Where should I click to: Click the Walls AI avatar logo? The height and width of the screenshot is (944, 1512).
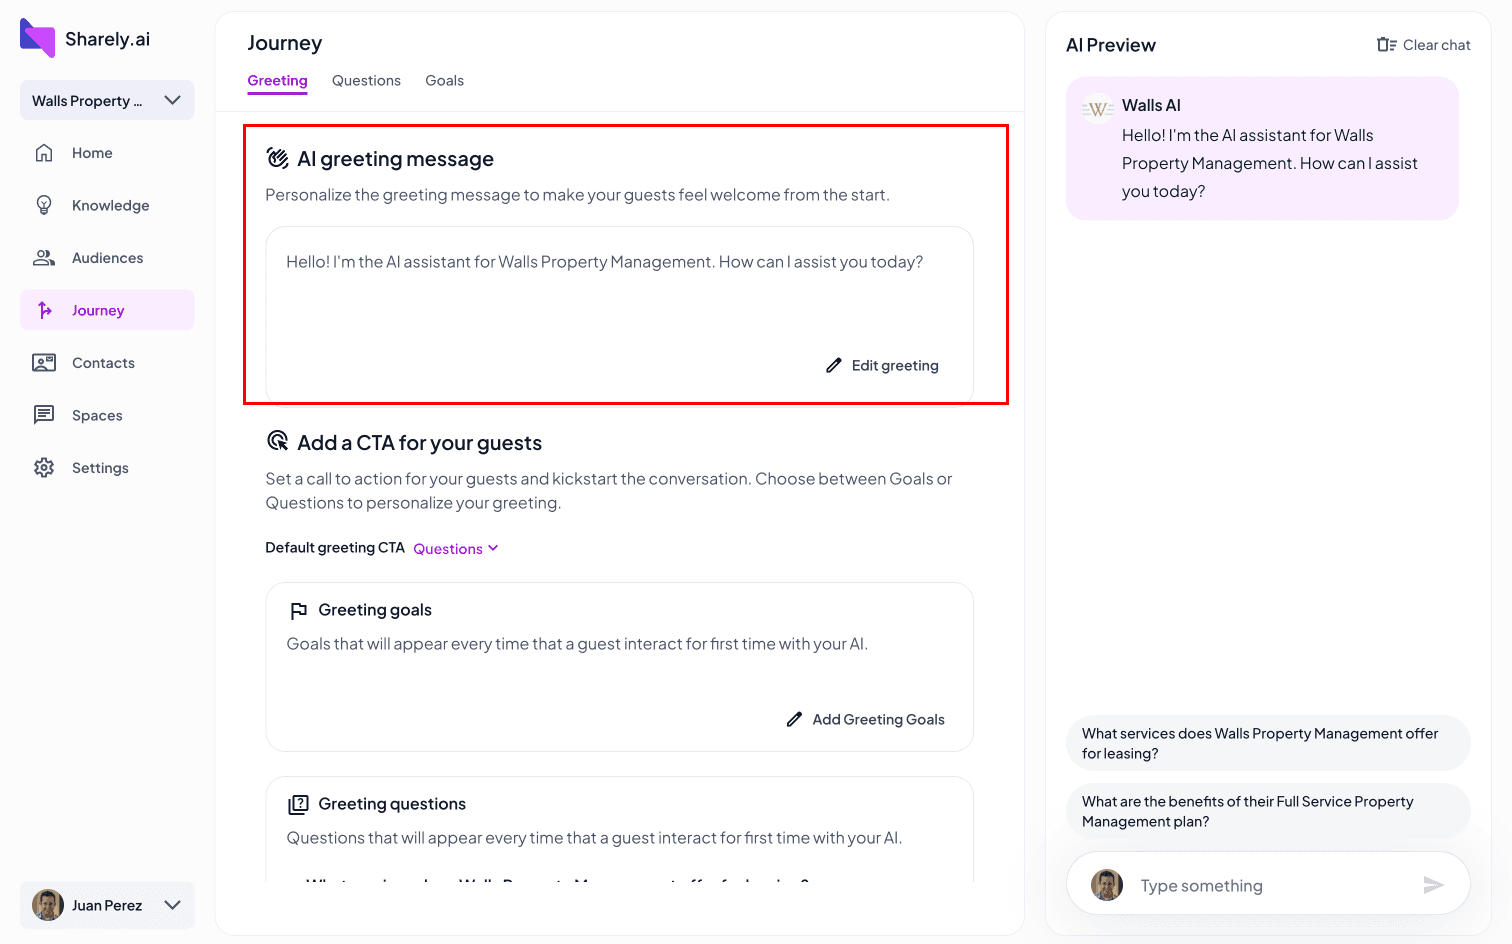pyautogui.click(x=1098, y=109)
